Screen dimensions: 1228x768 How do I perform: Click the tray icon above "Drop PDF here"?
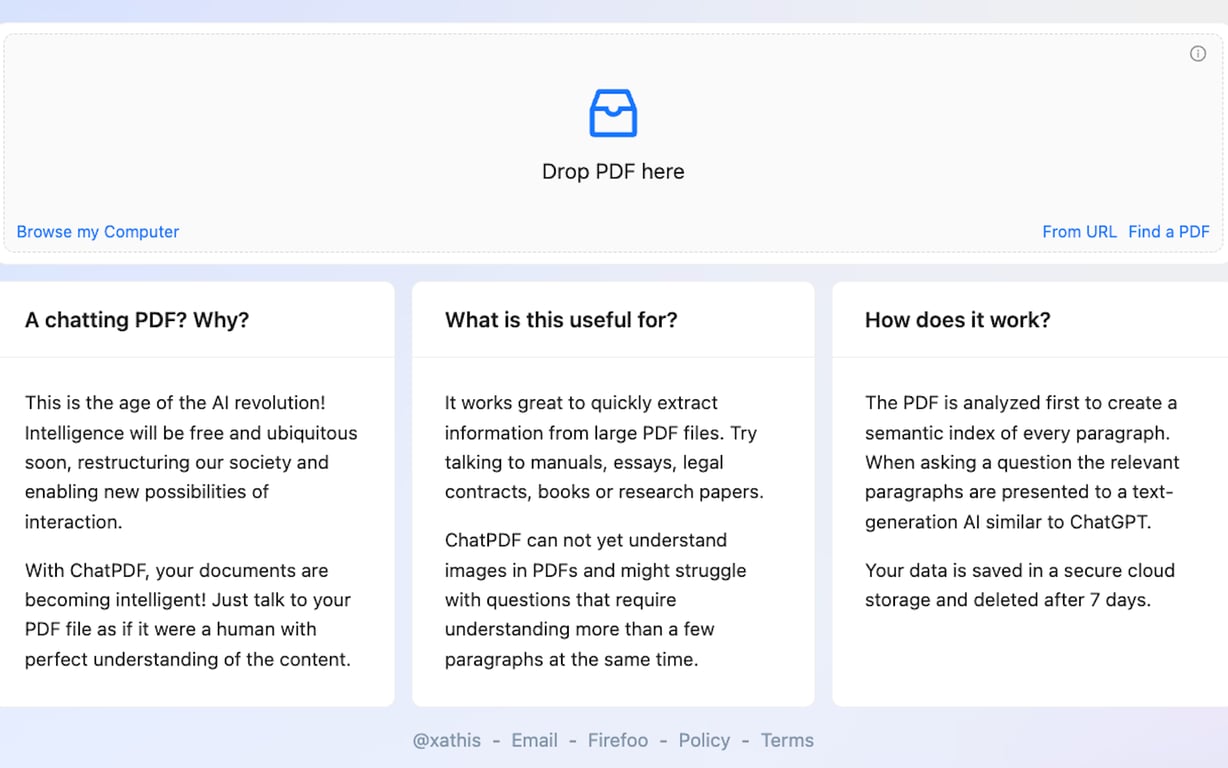[x=612, y=112]
